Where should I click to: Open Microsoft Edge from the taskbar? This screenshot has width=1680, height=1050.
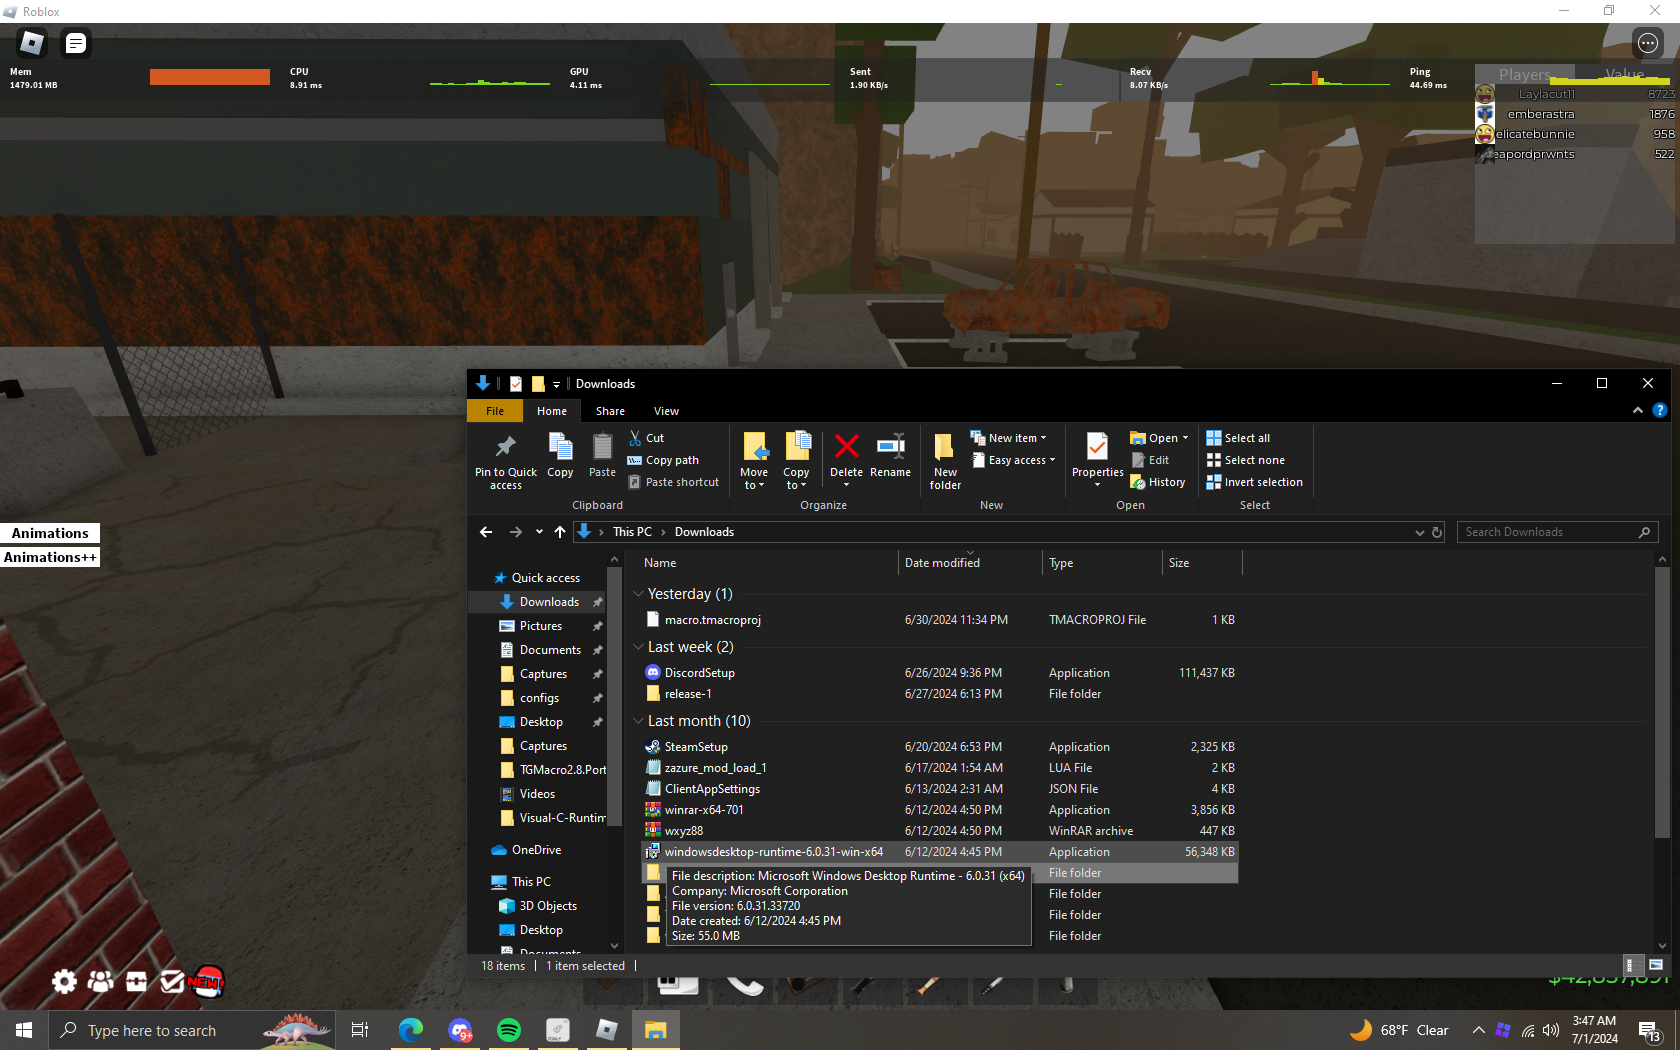coord(411,1030)
